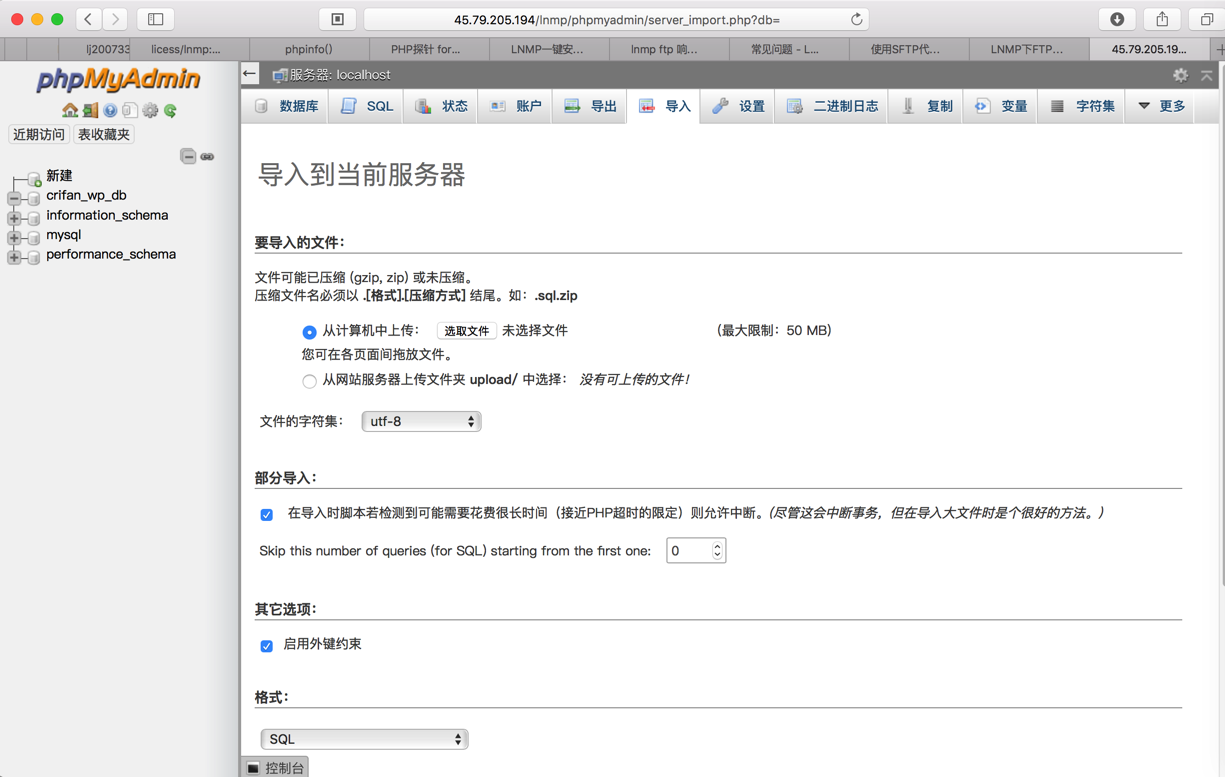Image resolution: width=1225 pixels, height=777 pixels.
Task: Open the 设置 tab
Action: click(738, 106)
